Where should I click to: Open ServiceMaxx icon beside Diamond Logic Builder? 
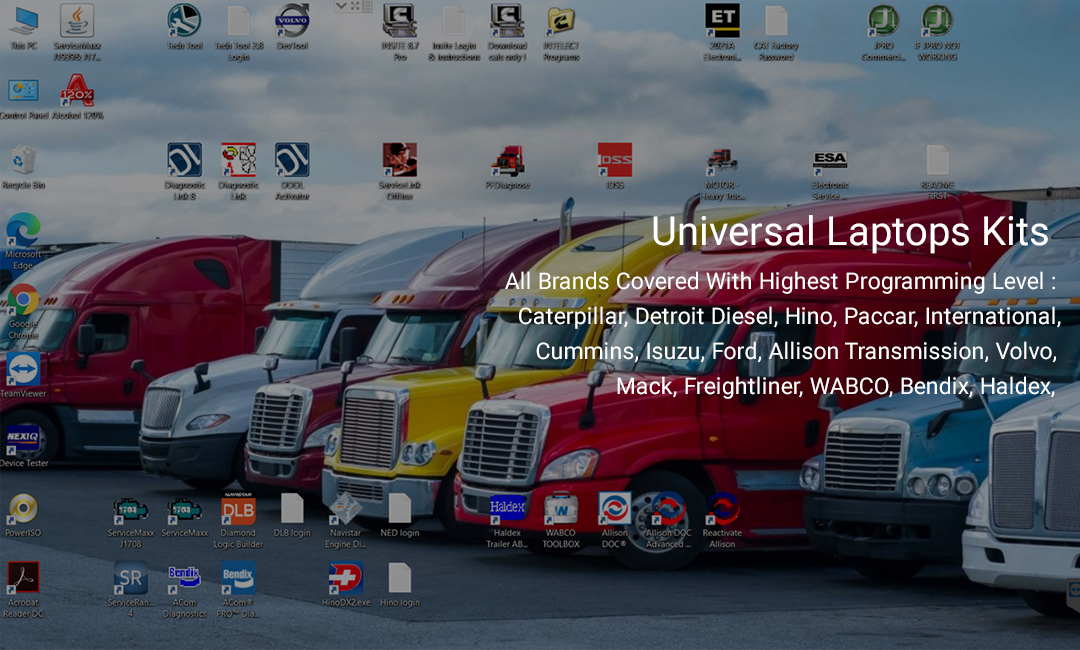(x=185, y=516)
